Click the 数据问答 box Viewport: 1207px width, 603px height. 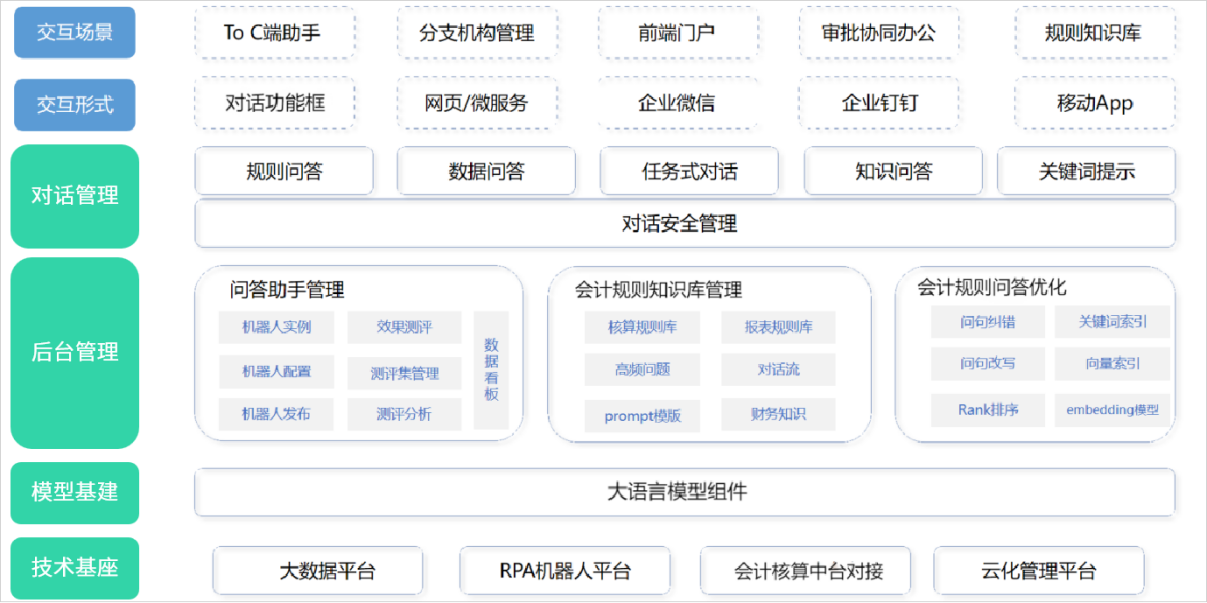[x=486, y=171]
